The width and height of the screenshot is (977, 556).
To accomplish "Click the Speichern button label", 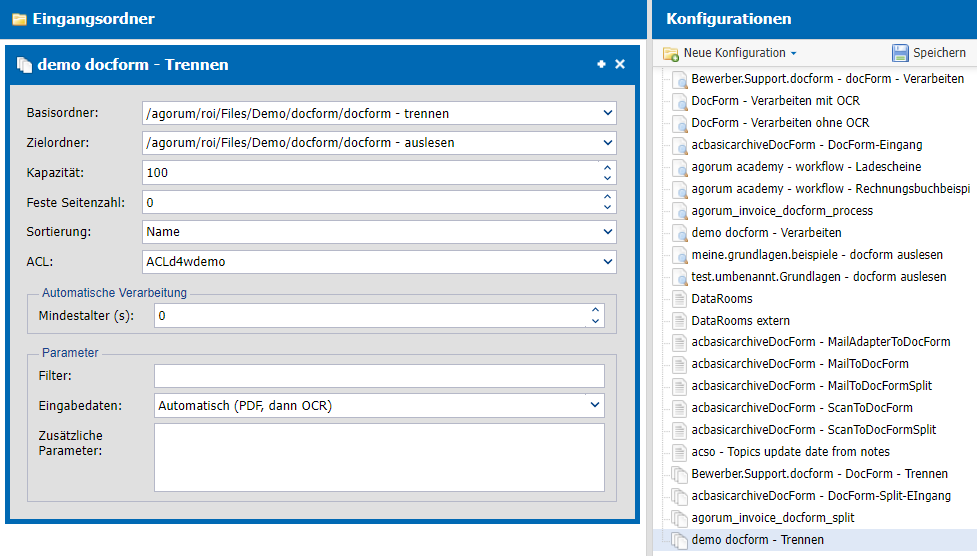I will [939, 53].
